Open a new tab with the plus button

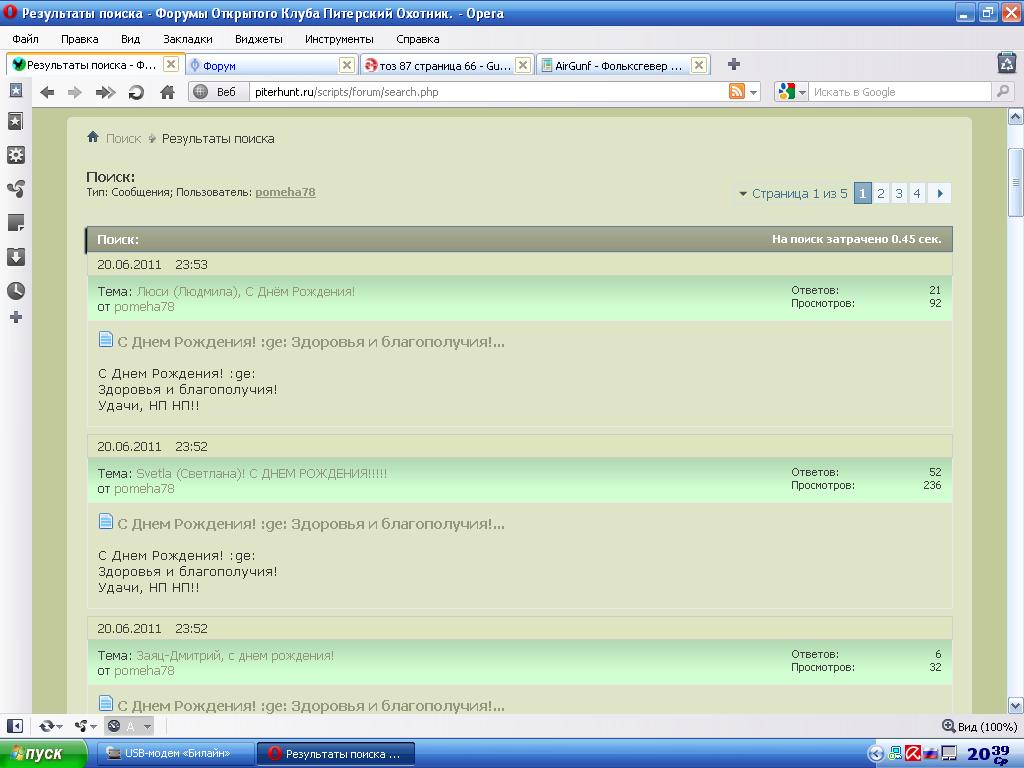coord(733,64)
